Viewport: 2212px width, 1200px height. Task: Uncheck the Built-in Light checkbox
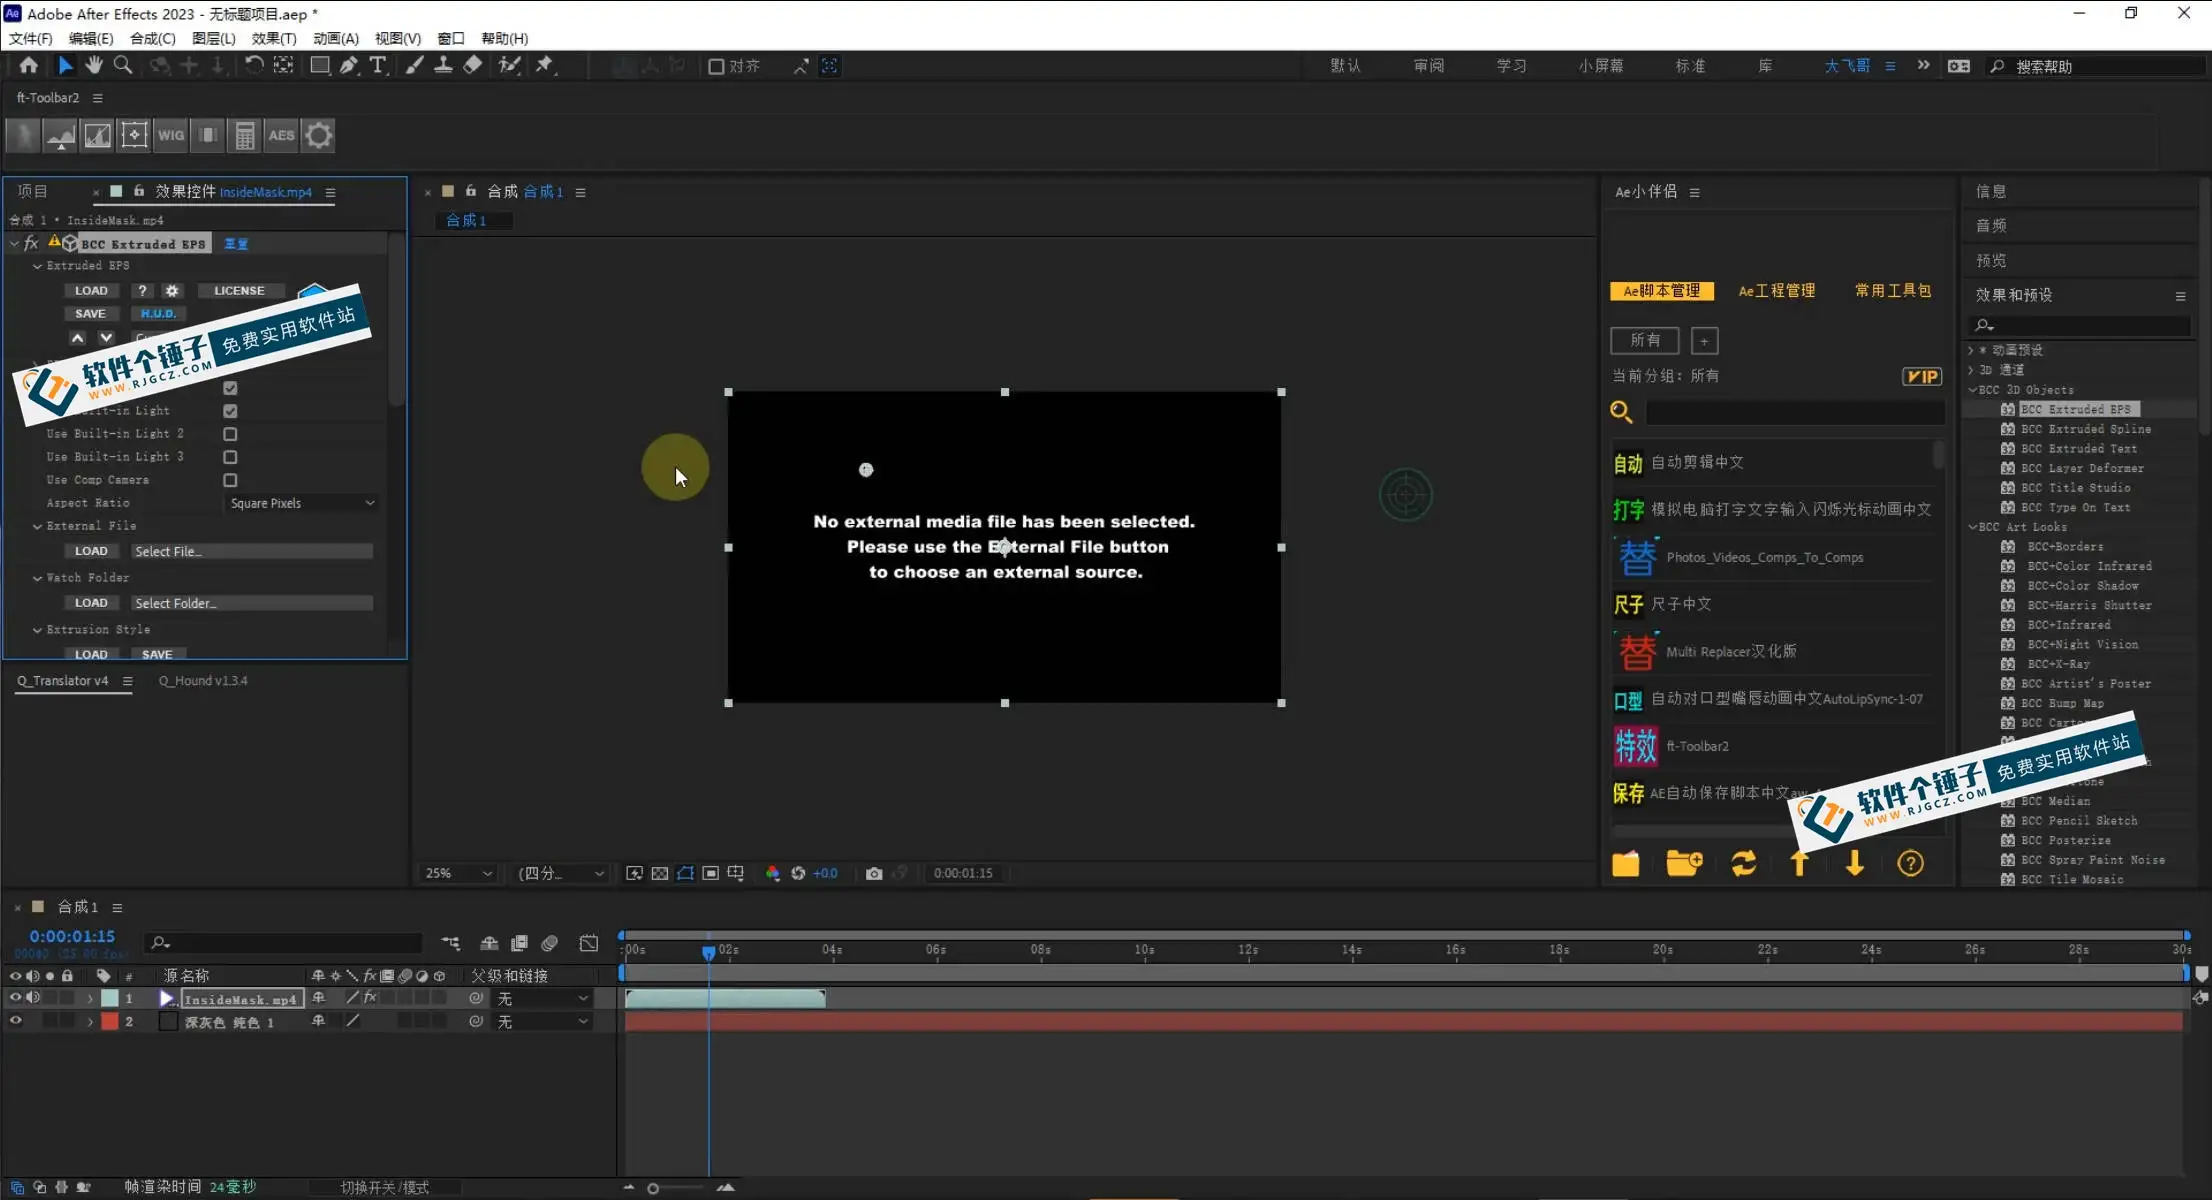coord(230,411)
